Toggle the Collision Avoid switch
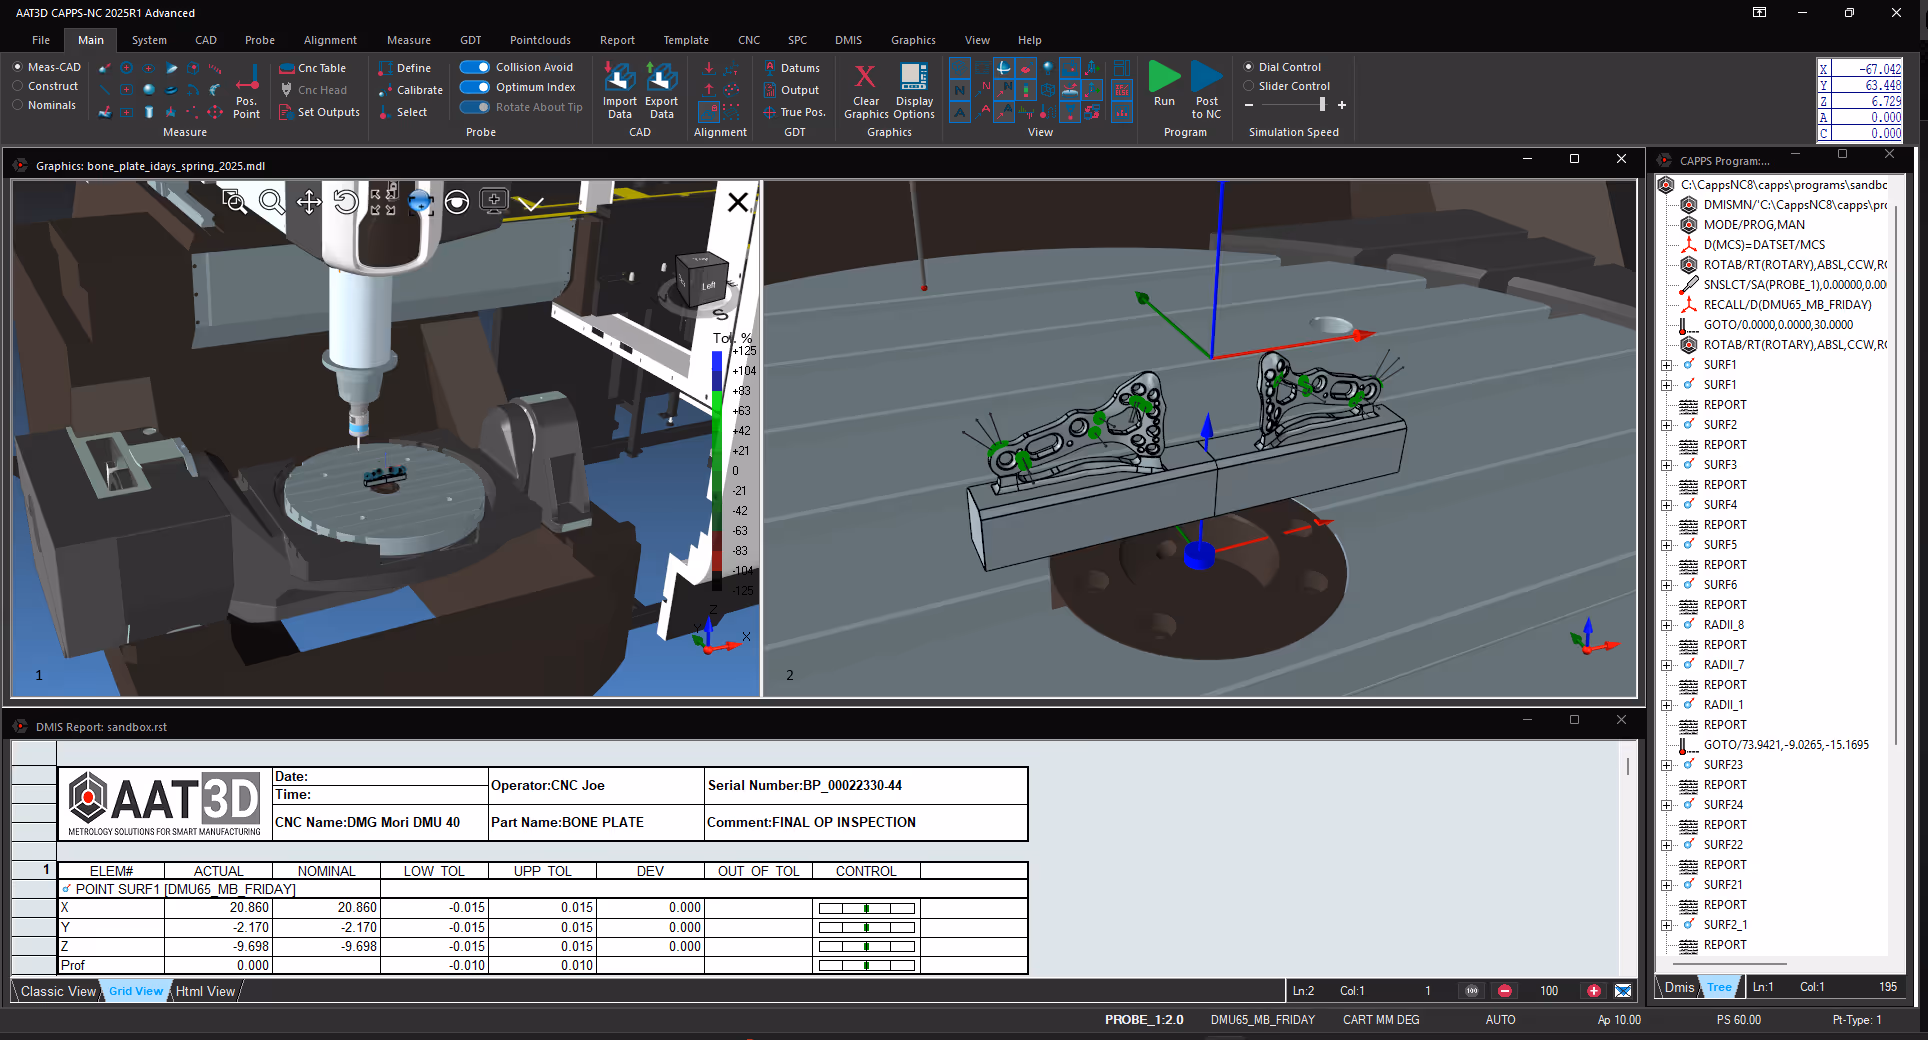 point(474,67)
